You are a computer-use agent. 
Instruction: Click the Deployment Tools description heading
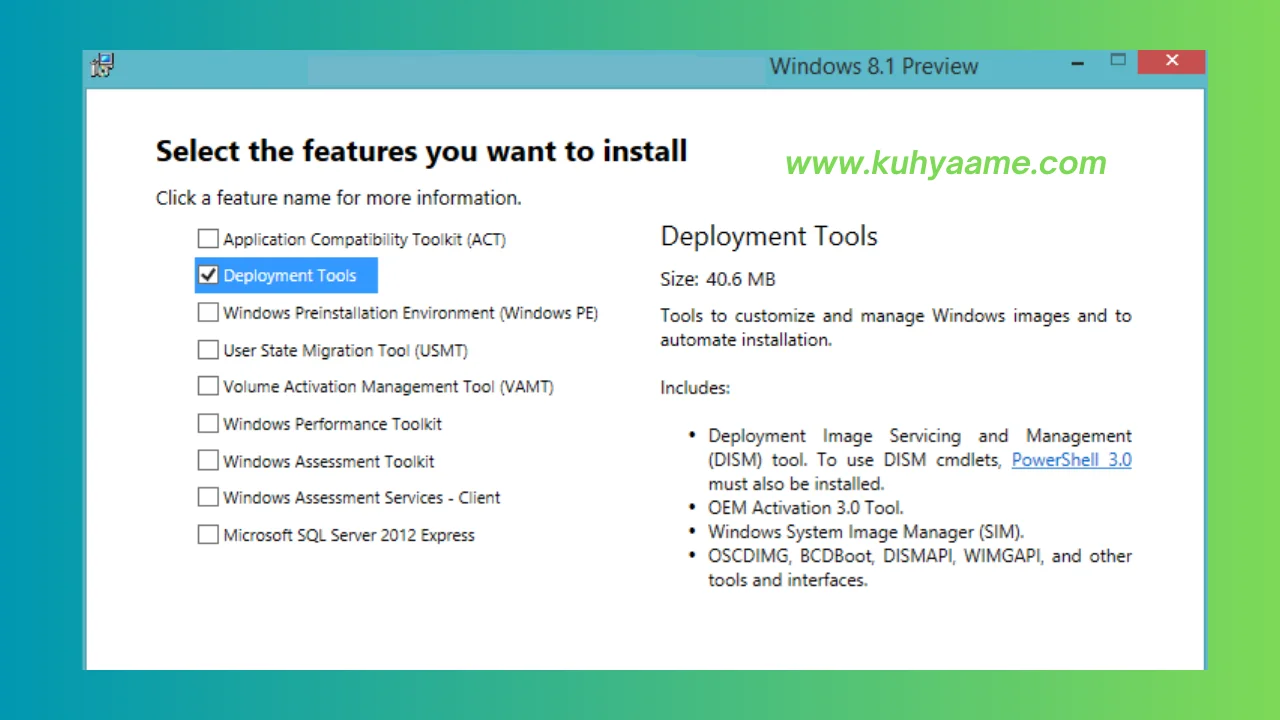click(x=769, y=236)
